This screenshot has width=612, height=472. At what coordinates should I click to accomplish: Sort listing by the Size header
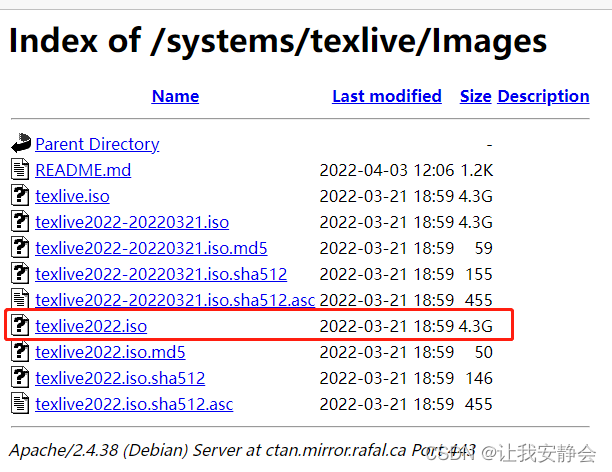coord(475,96)
